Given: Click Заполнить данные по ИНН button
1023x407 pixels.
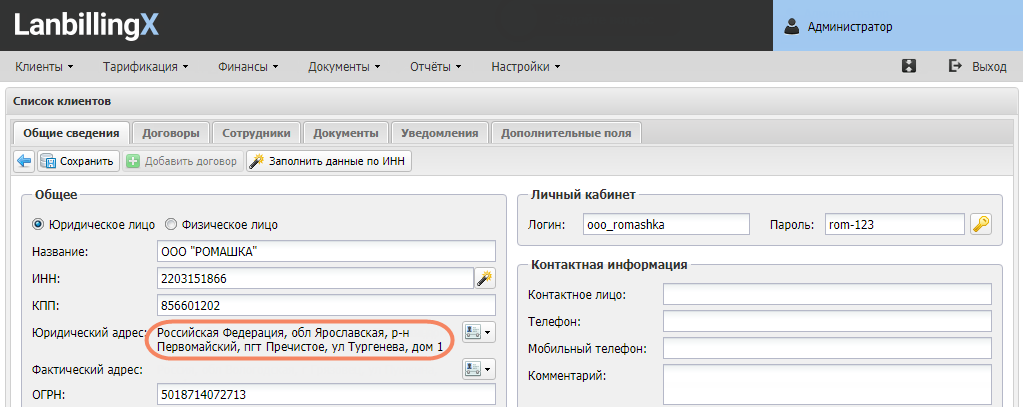Looking at the screenshot, I should tap(329, 161).
